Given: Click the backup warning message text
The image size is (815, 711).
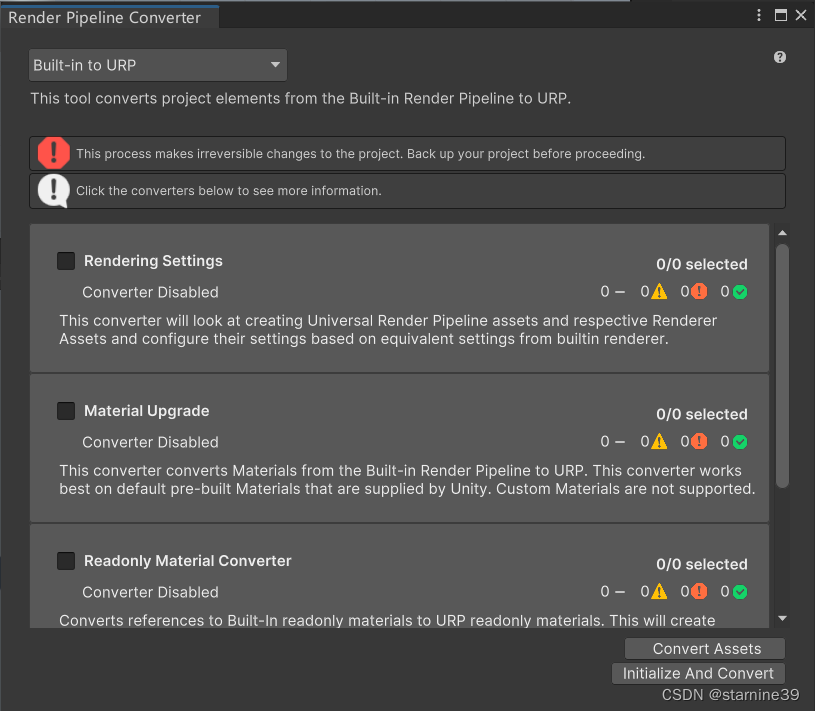Looking at the screenshot, I should click(x=360, y=154).
